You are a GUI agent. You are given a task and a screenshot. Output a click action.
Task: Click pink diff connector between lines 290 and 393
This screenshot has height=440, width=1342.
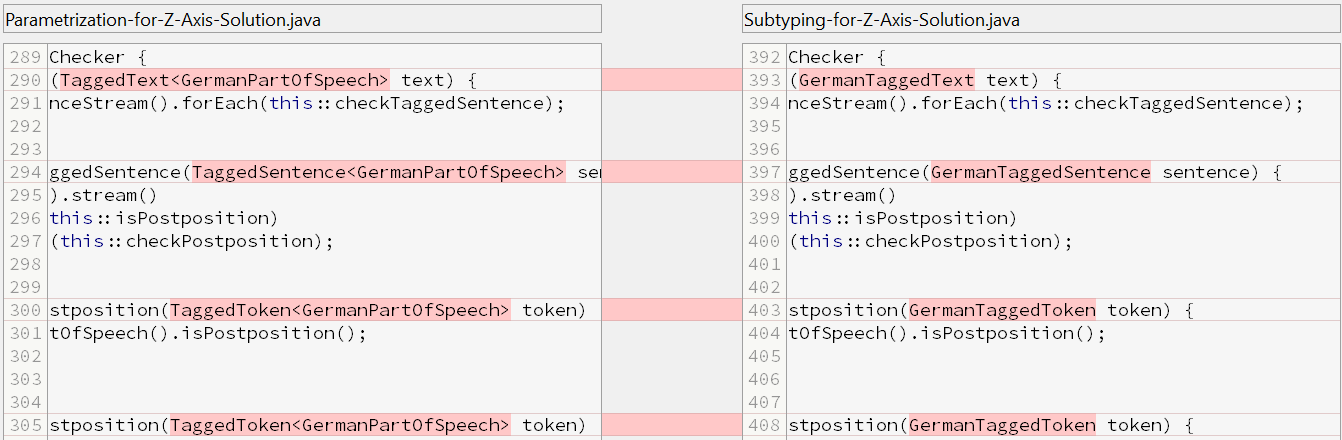pos(671,80)
